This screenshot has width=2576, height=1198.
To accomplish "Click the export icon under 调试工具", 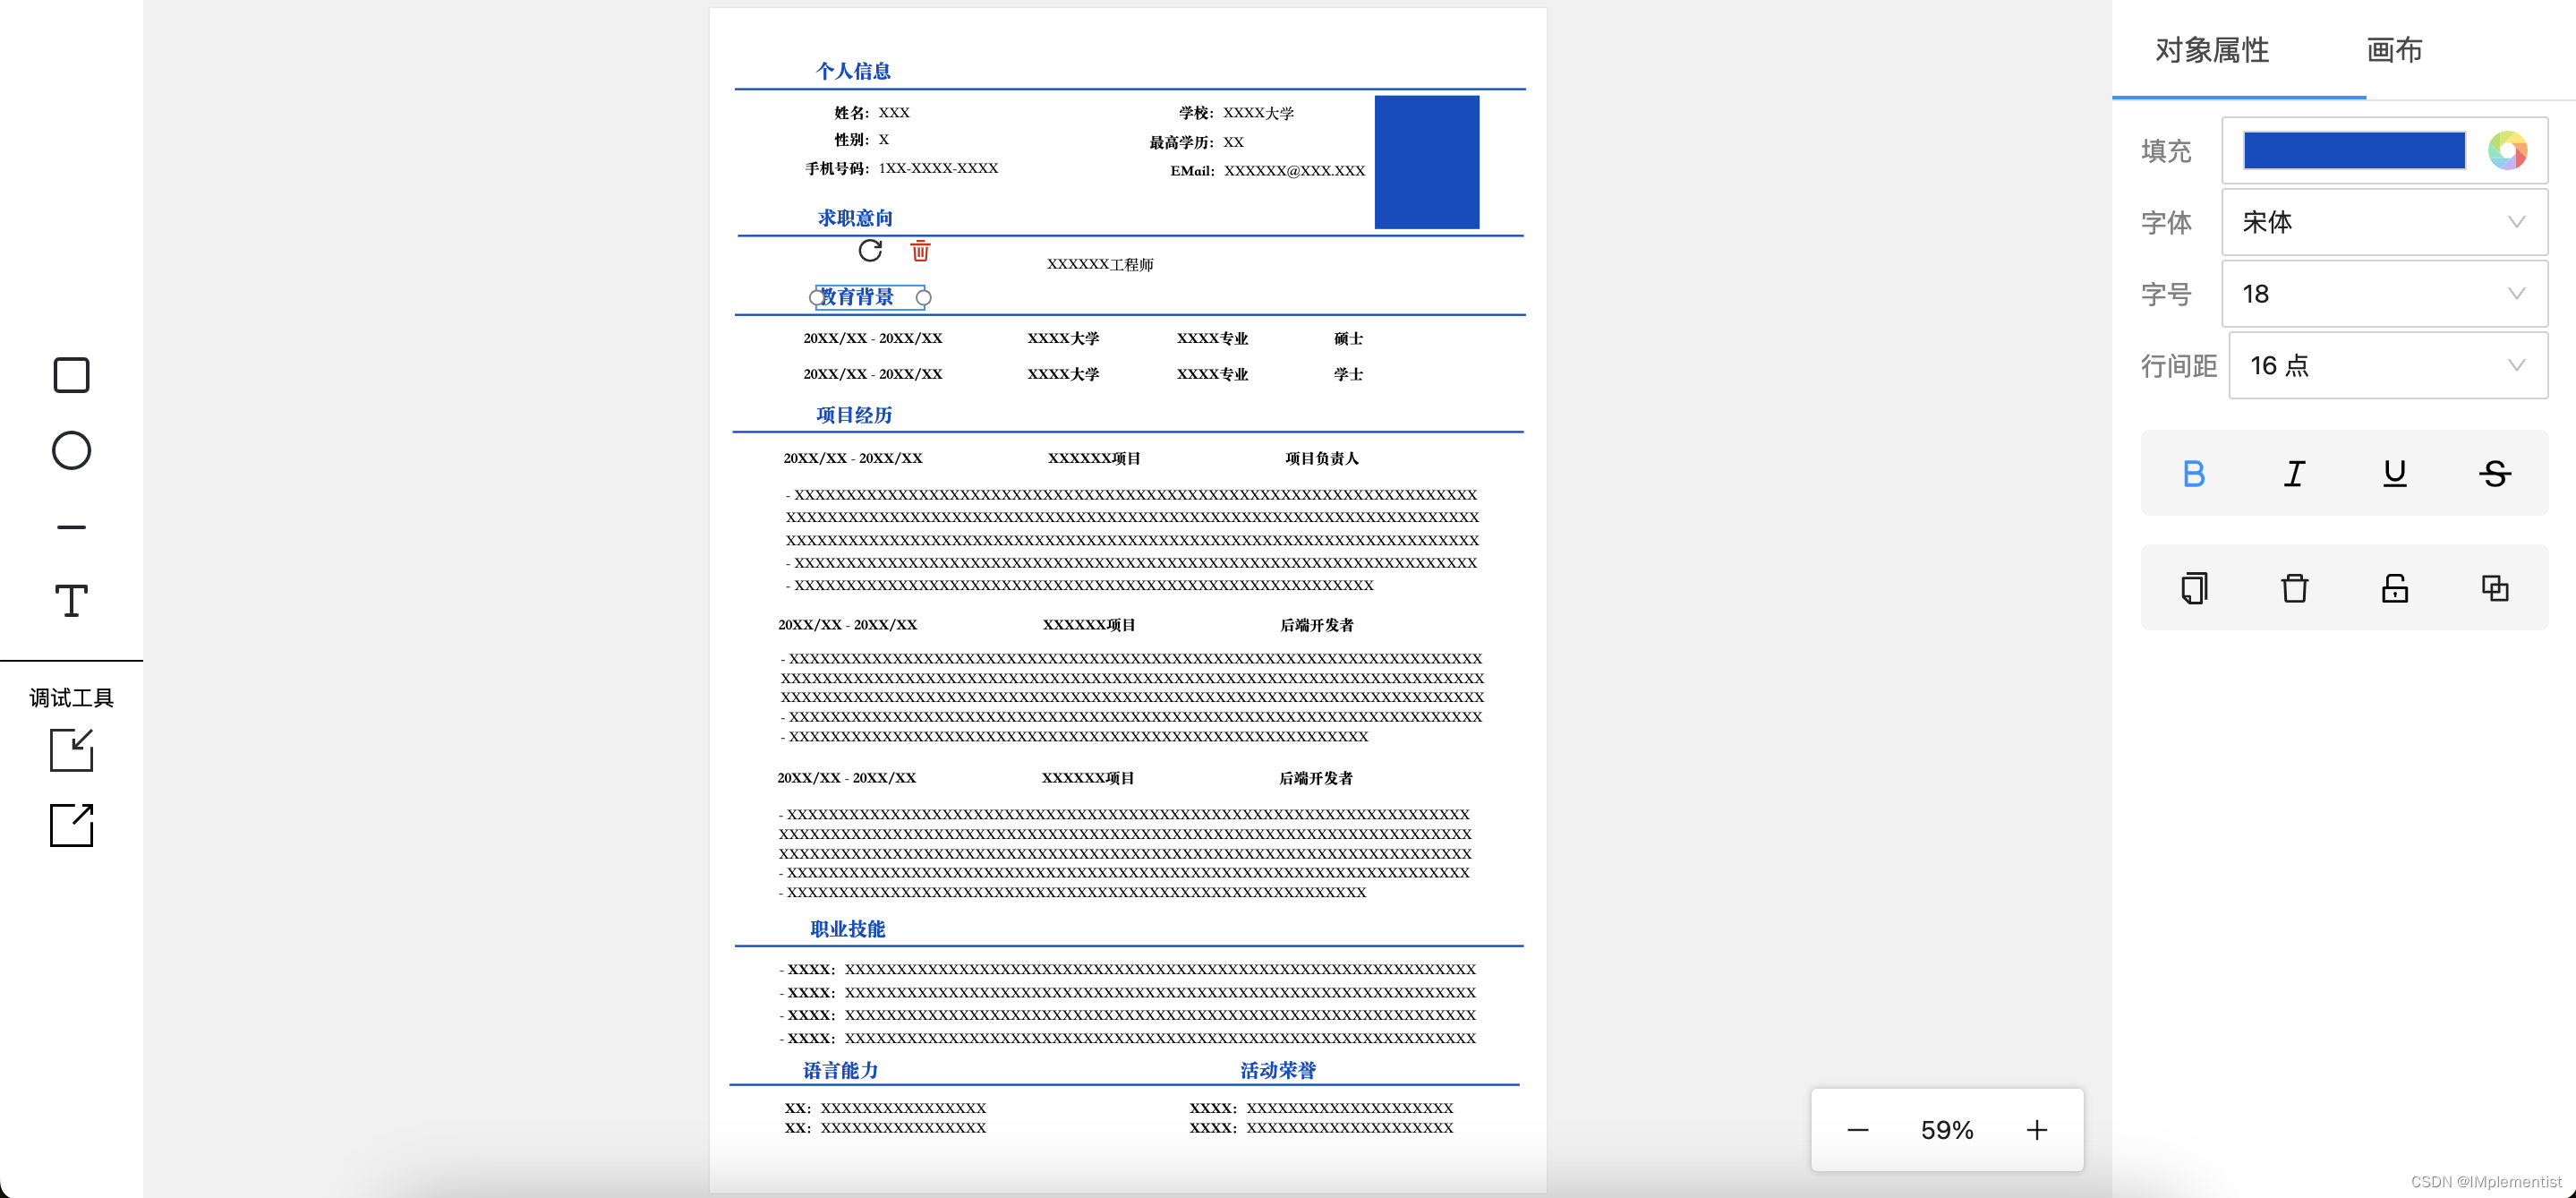I will pyautogui.click(x=71, y=825).
